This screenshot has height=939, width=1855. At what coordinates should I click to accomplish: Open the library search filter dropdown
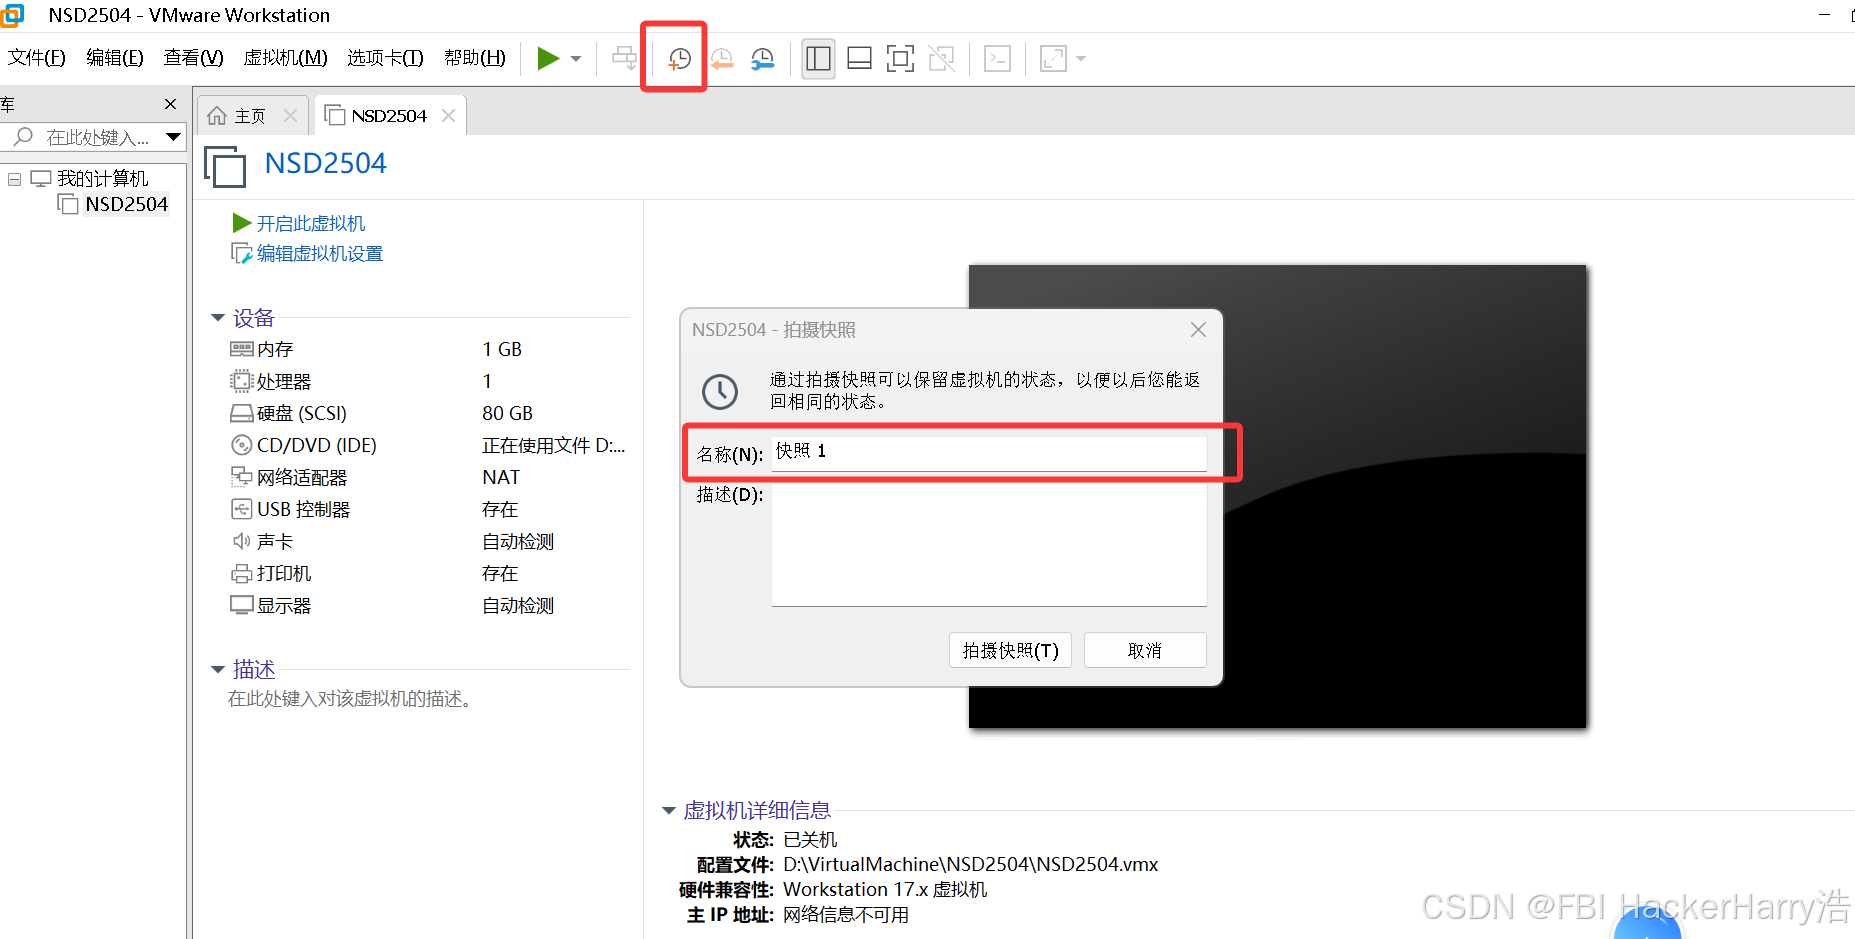[x=173, y=137]
